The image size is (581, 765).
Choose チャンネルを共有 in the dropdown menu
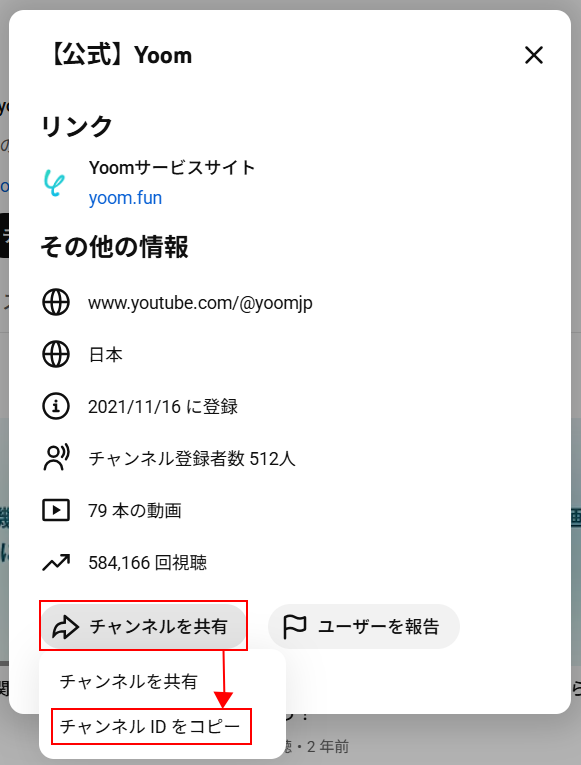pos(162,681)
